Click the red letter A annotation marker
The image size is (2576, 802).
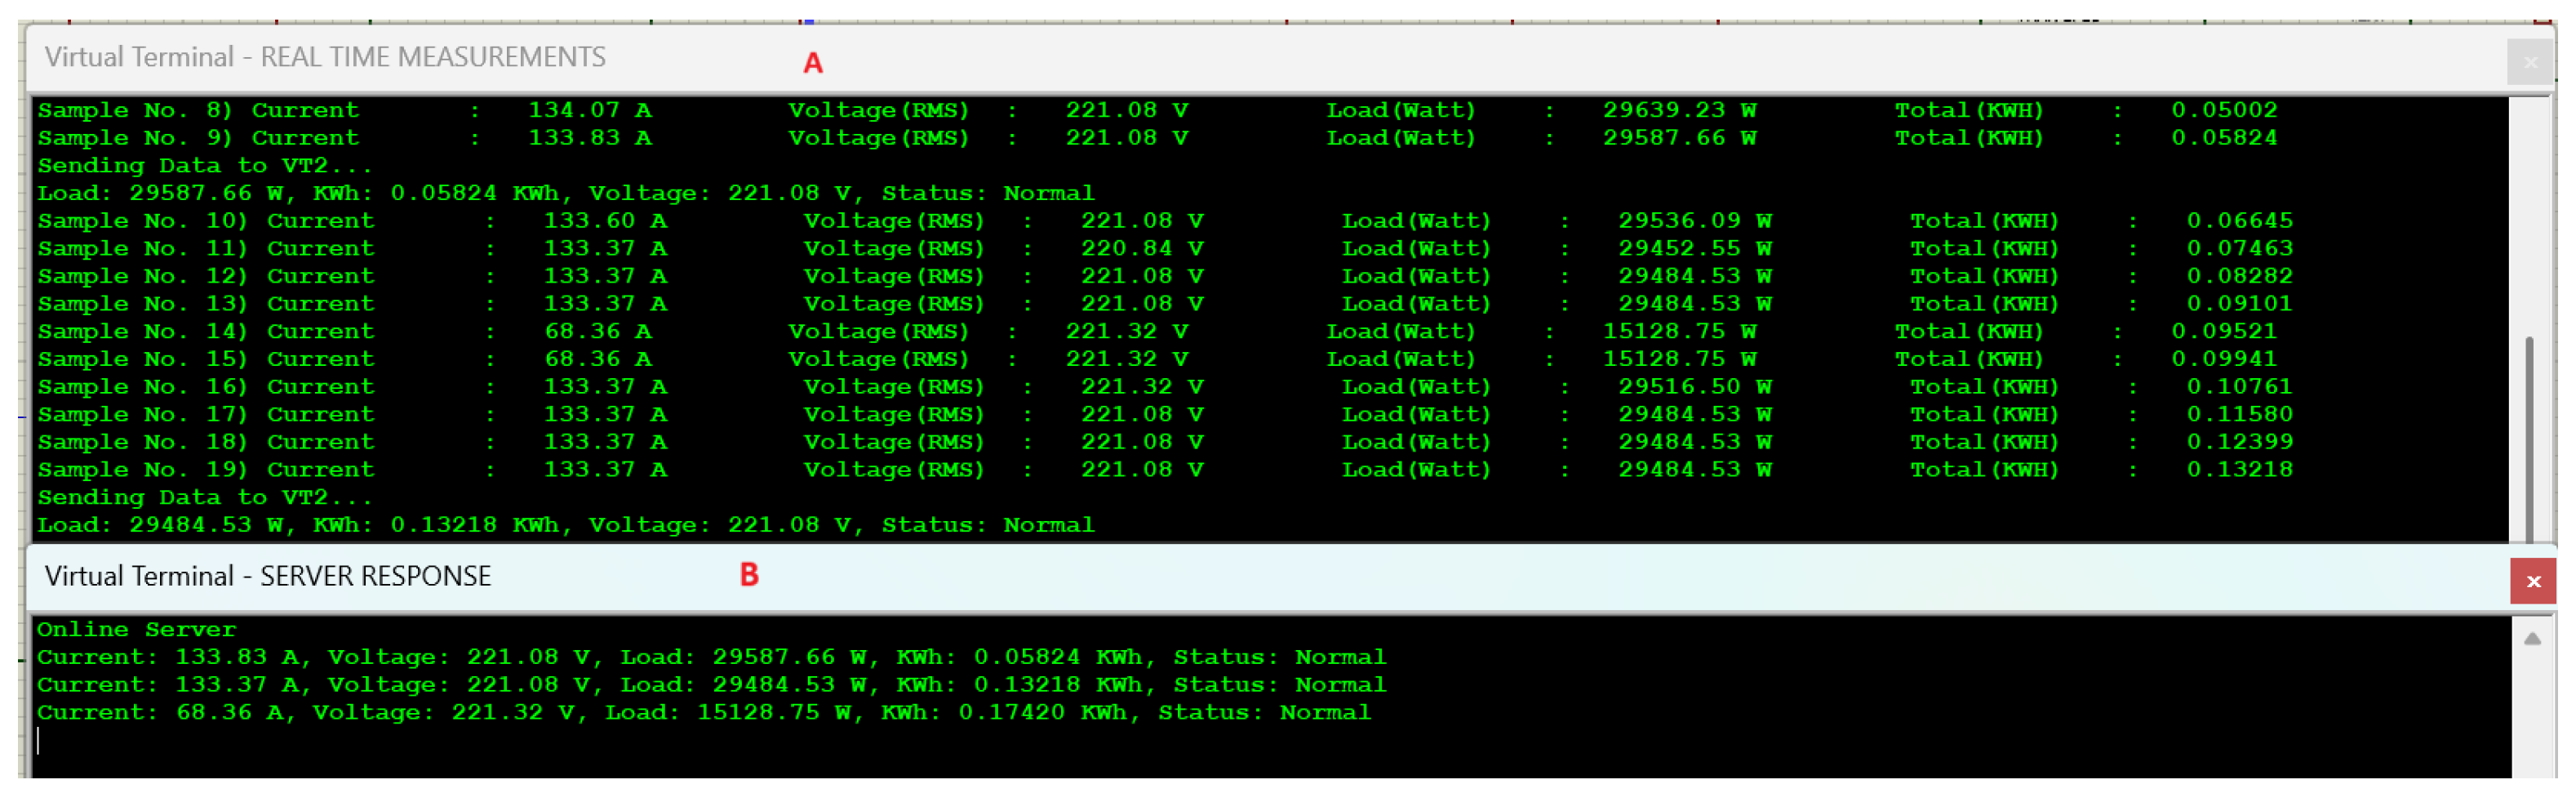(x=812, y=63)
